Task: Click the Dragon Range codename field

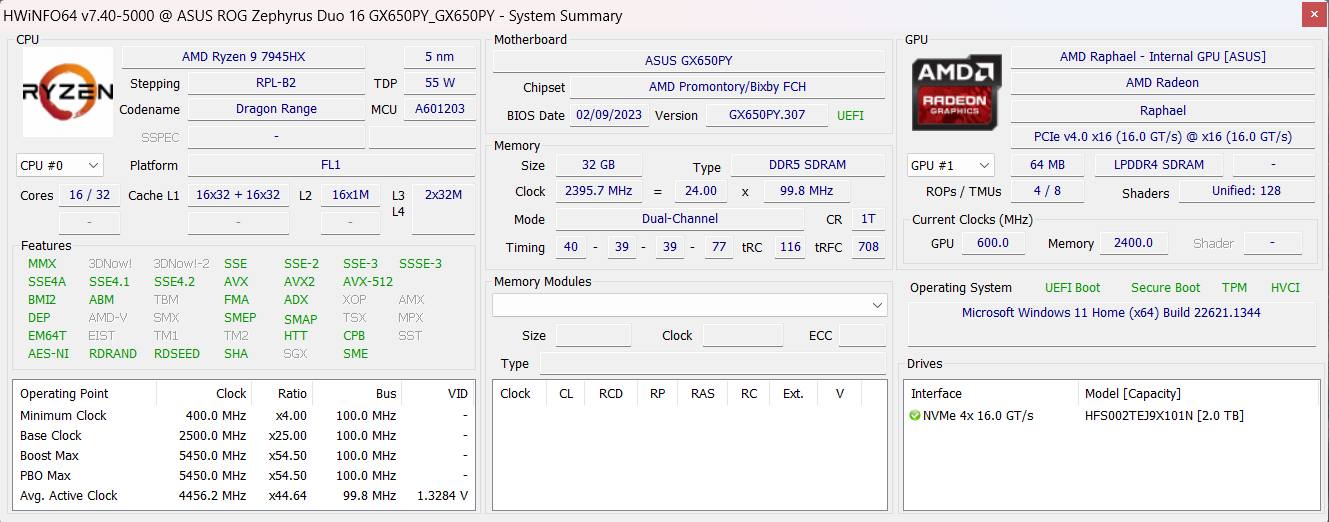Action: [x=276, y=109]
